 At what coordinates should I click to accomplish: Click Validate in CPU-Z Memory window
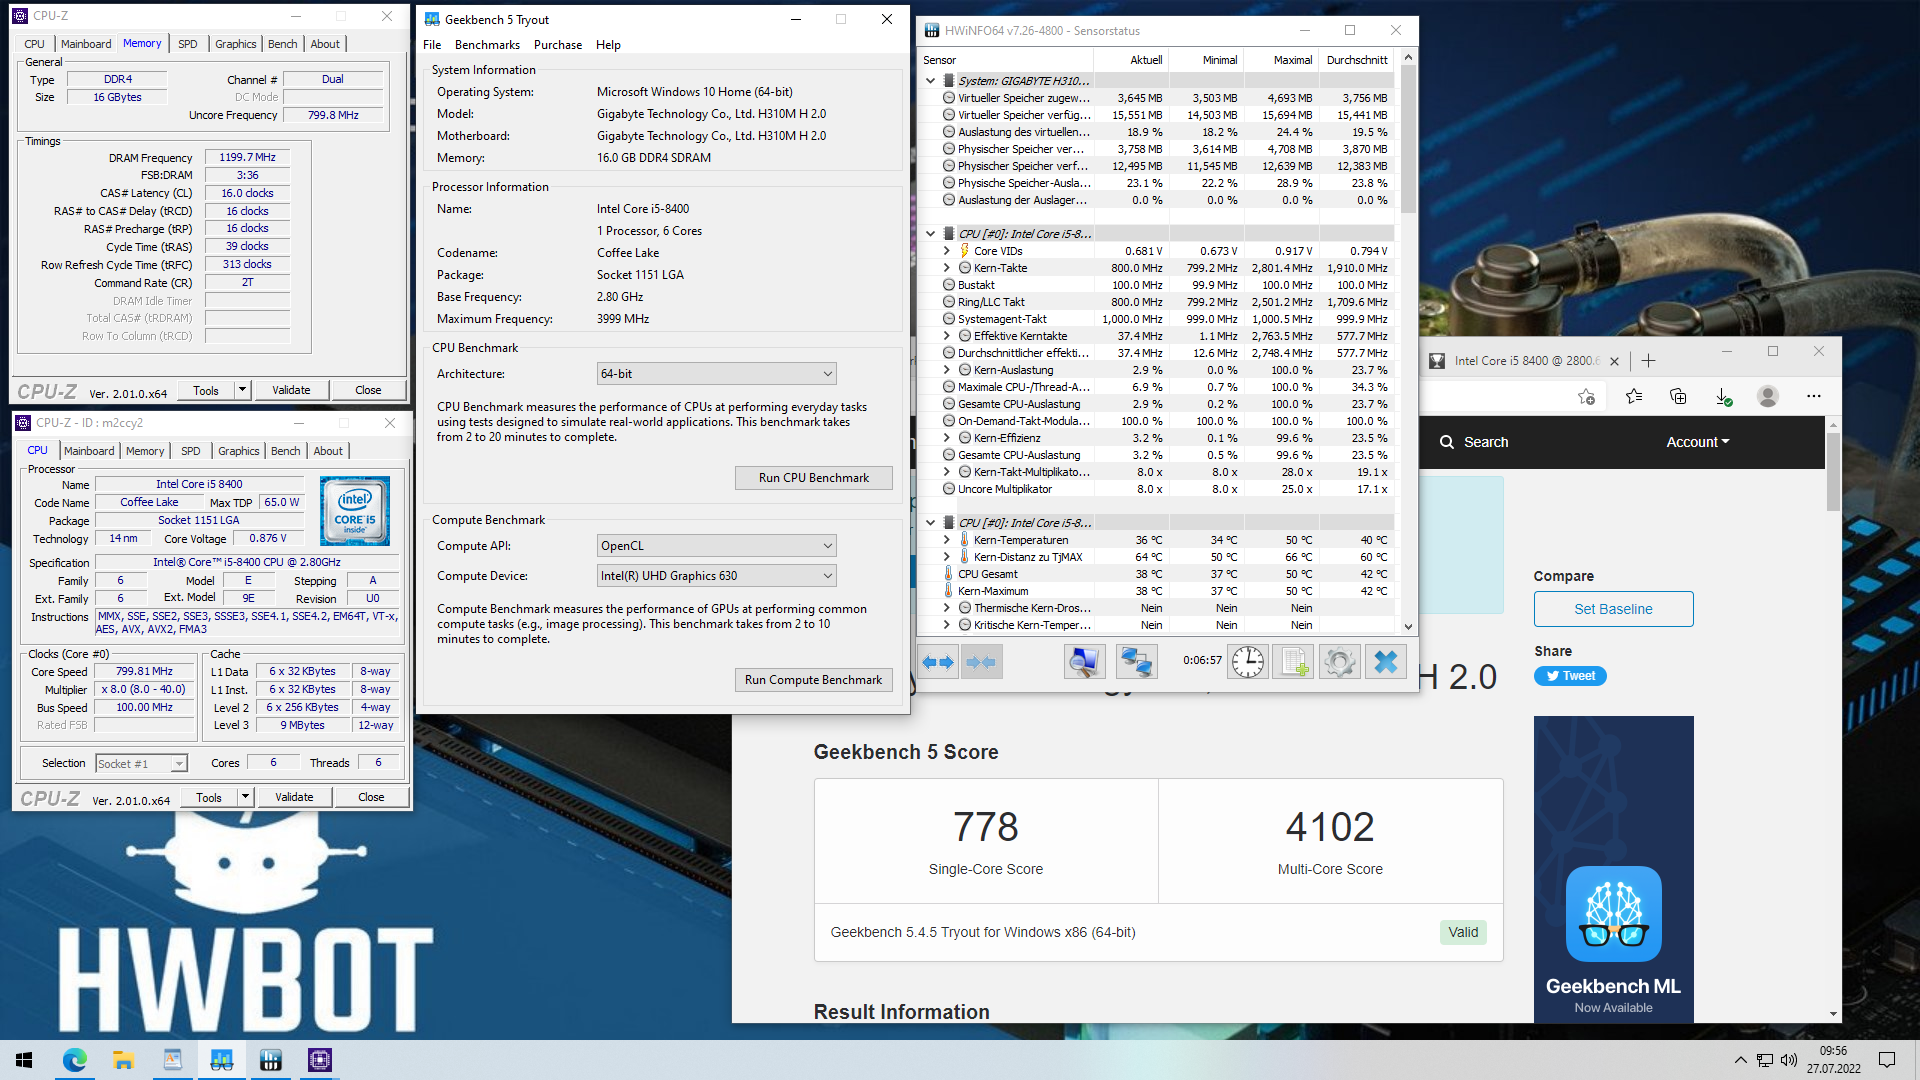click(291, 390)
